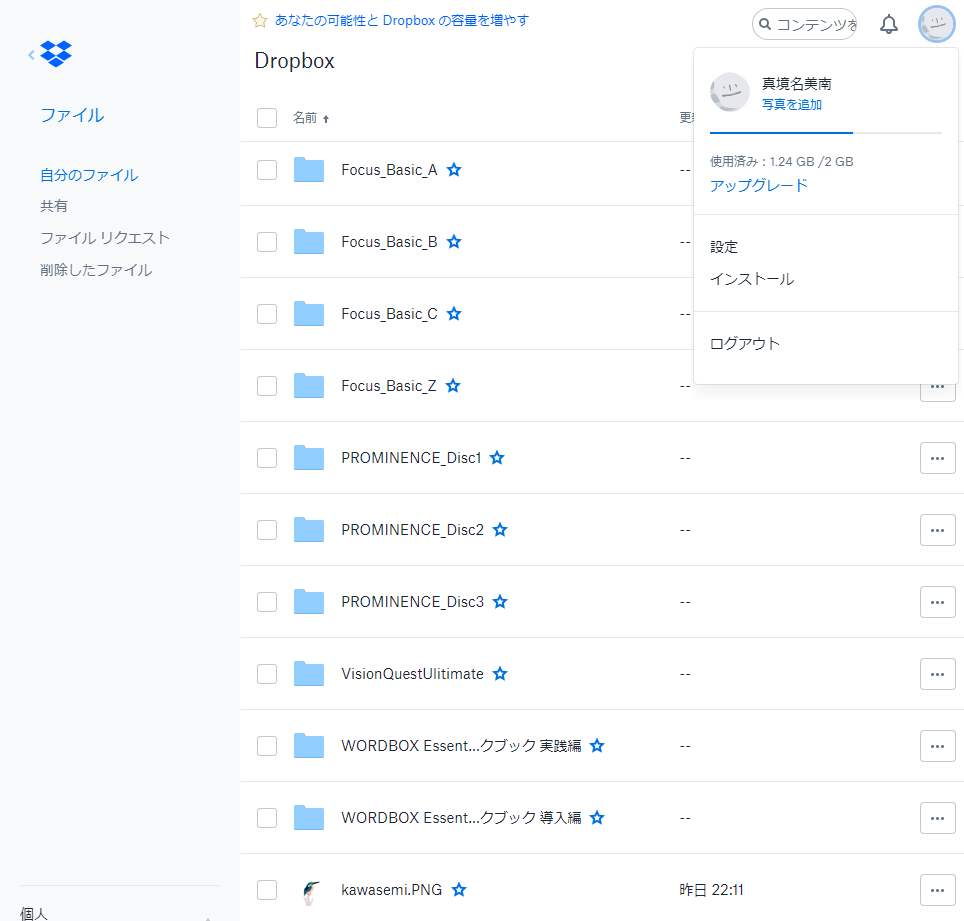Image resolution: width=964 pixels, height=921 pixels.
Task: Star toggle for Focus_Basic_B
Action: (x=454, y=242)
